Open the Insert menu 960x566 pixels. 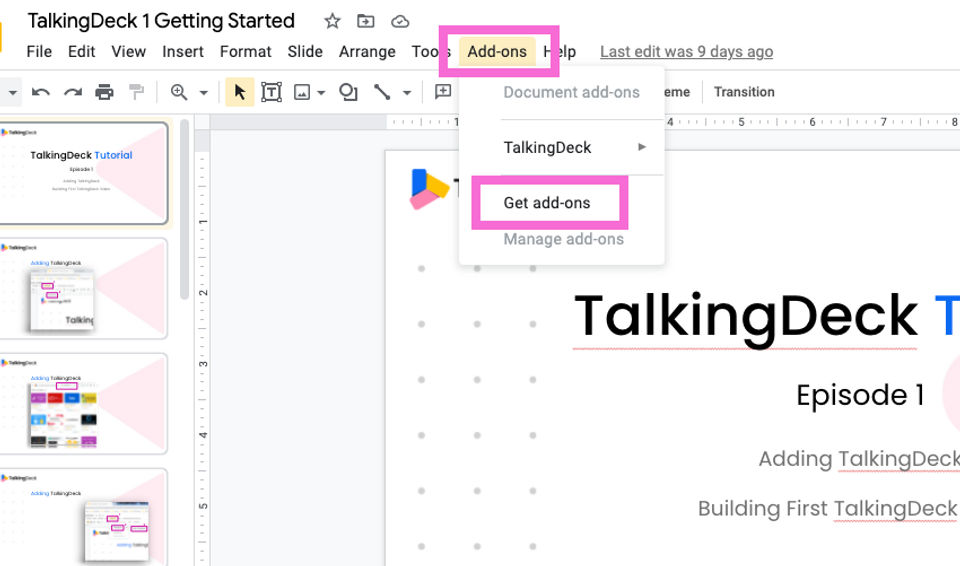click(182, 52)
